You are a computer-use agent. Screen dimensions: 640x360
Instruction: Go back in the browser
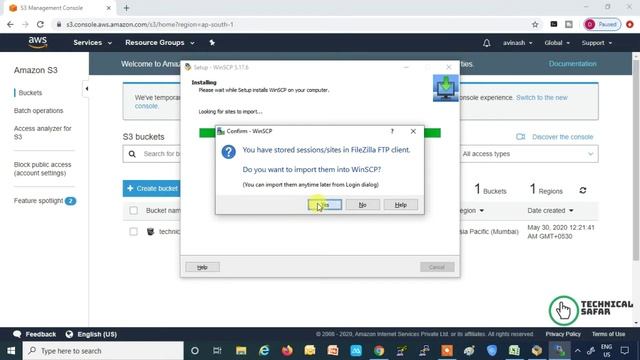pyautogui.click(x=10, y=24)
